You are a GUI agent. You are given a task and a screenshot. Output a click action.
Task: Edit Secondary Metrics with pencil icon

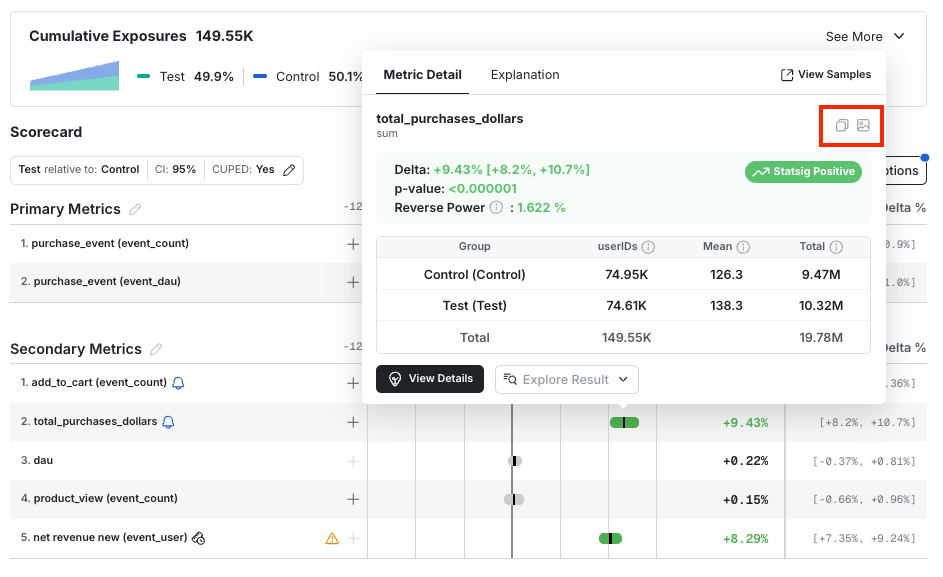[x=156, y=349]
